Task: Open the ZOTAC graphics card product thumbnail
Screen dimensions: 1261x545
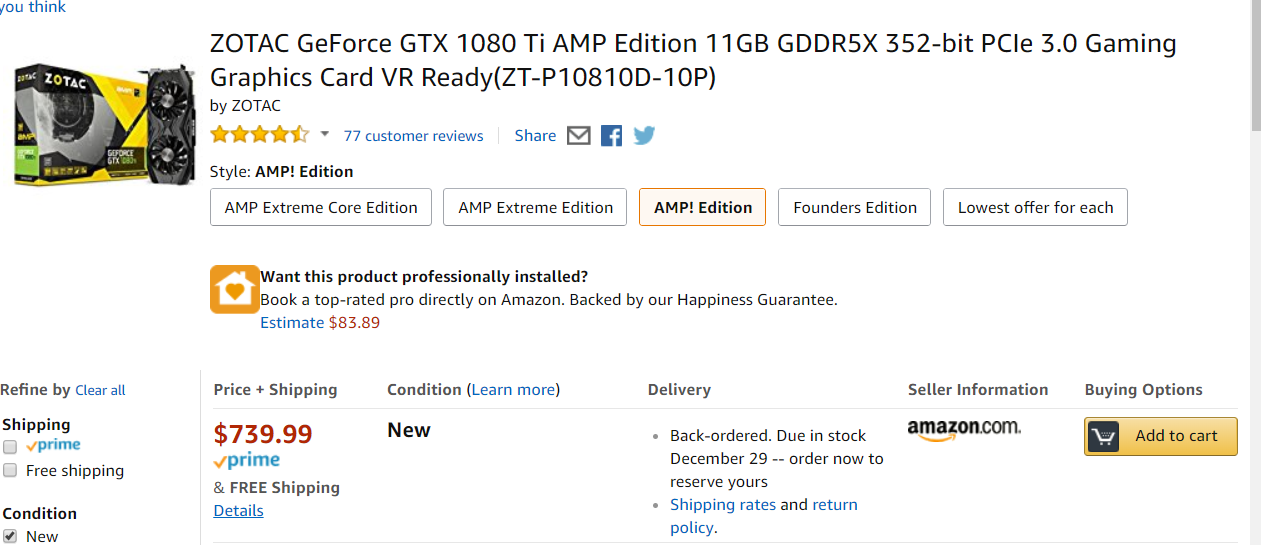Action: point(103,124)
